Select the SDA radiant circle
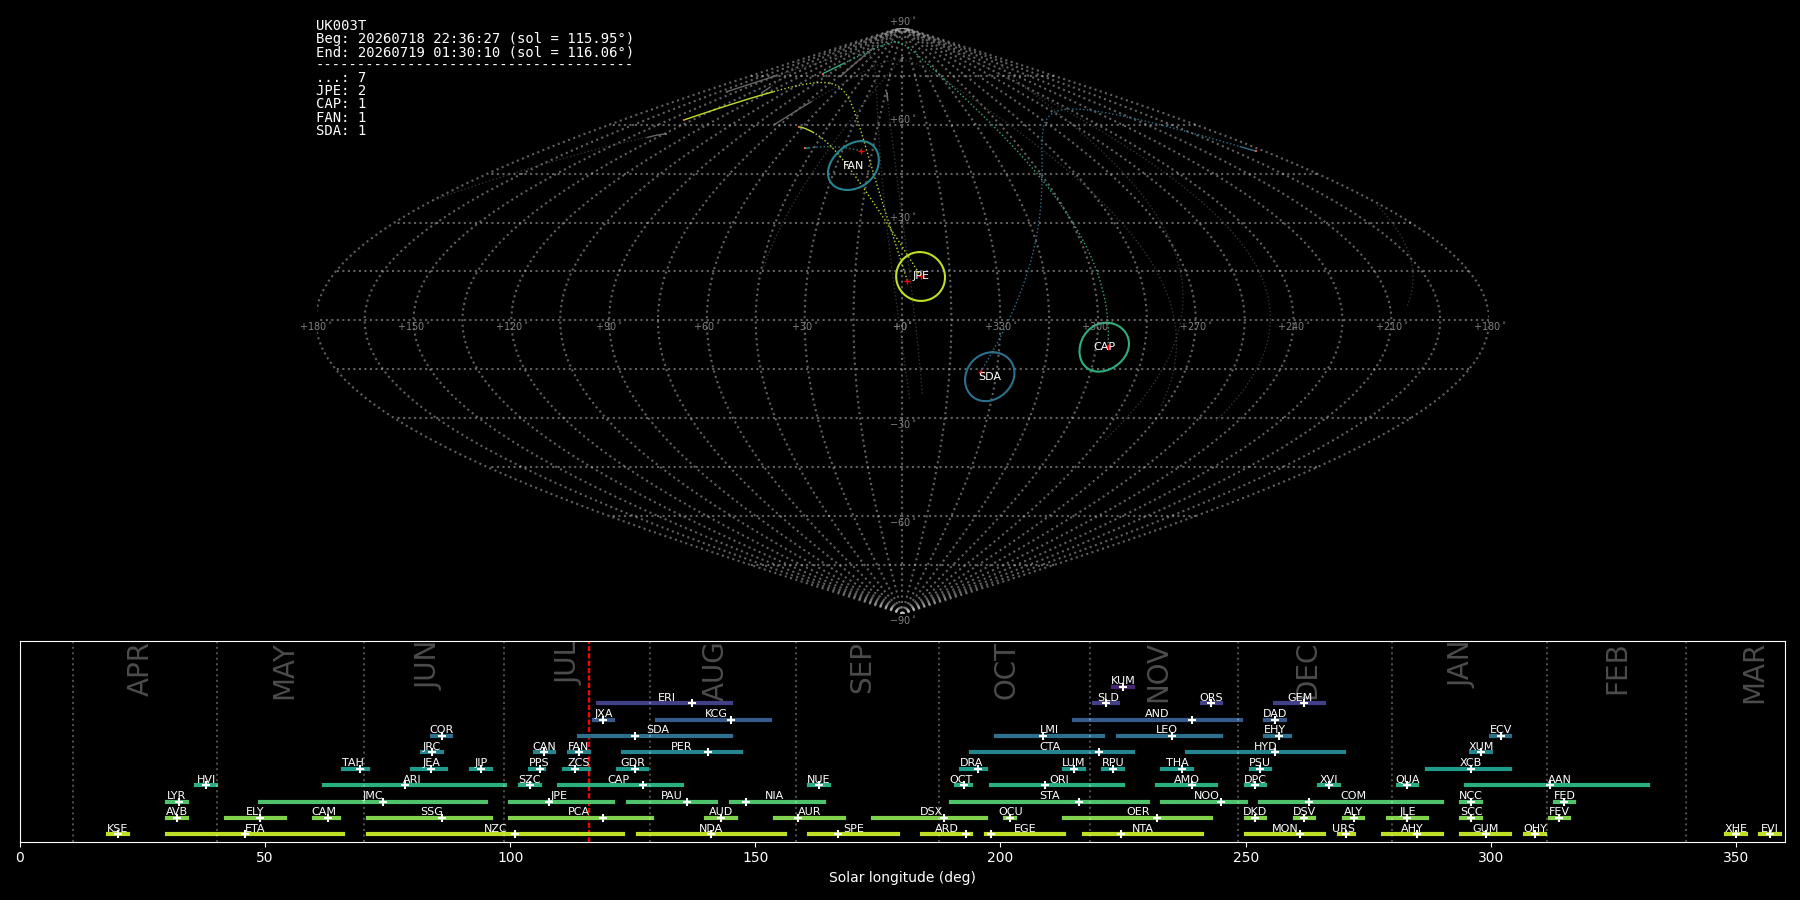Image resolution: width=1800 pixels, height=900 pixels. (x=990, y=377)
